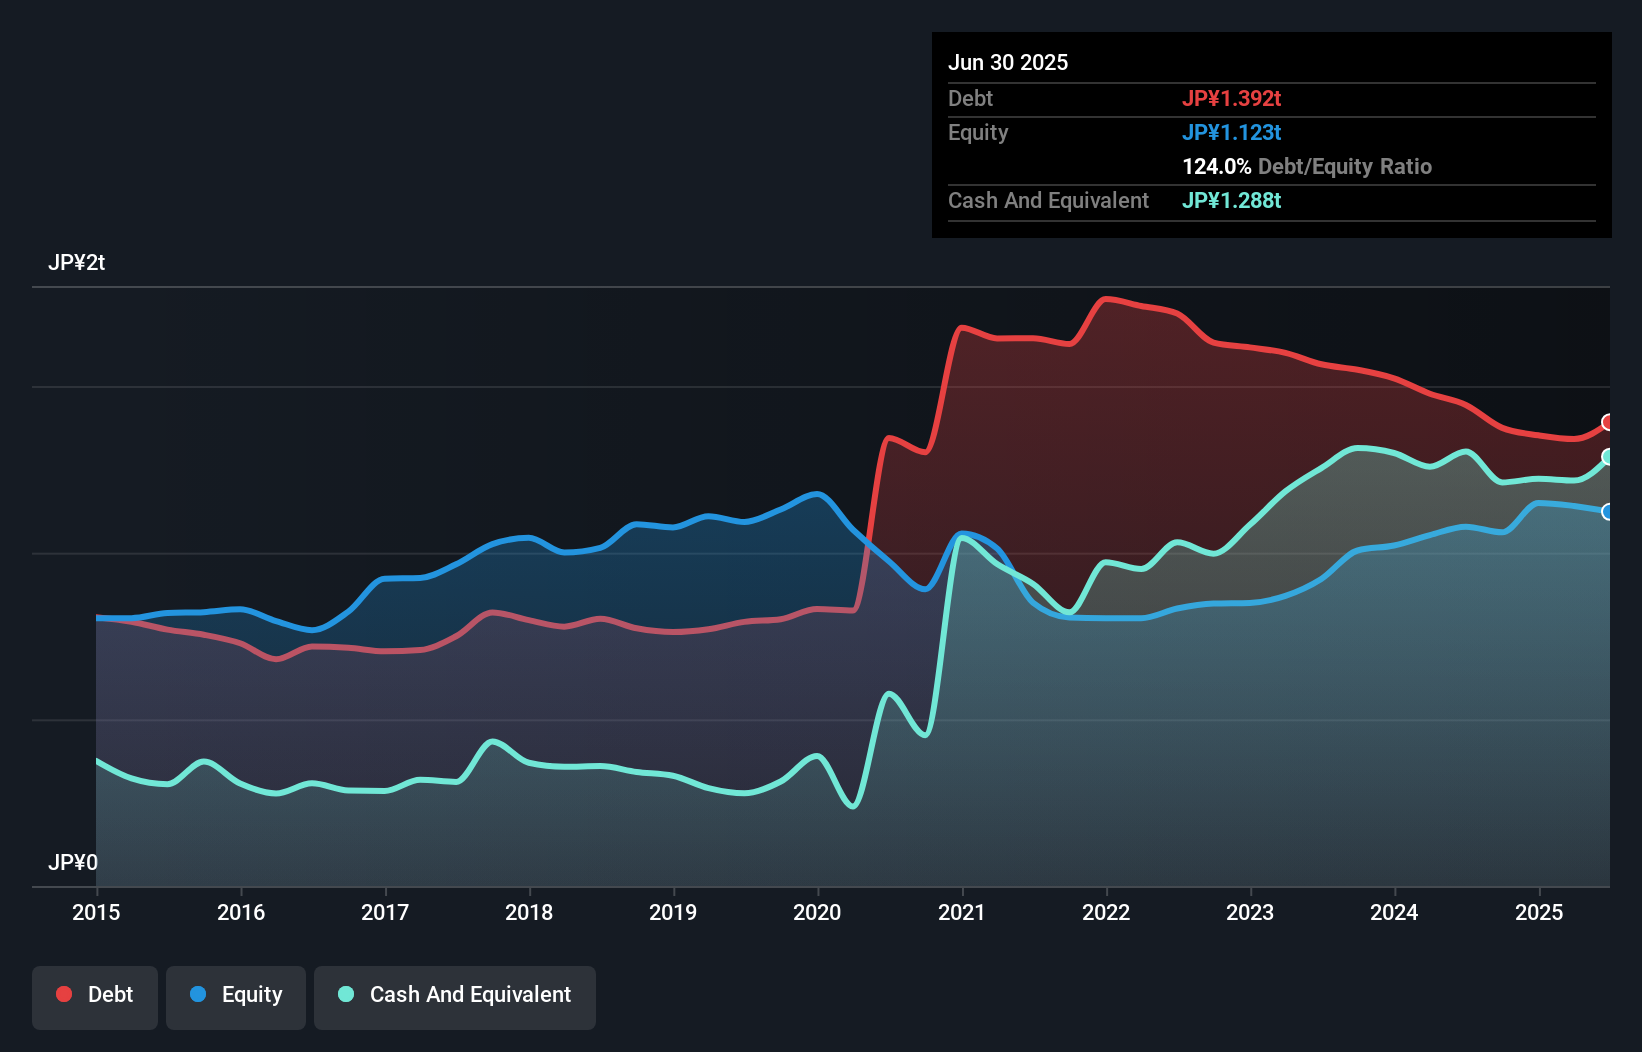
Task: Toggle visibility of the Cash And Equivalent series
Action: [454, 996]
